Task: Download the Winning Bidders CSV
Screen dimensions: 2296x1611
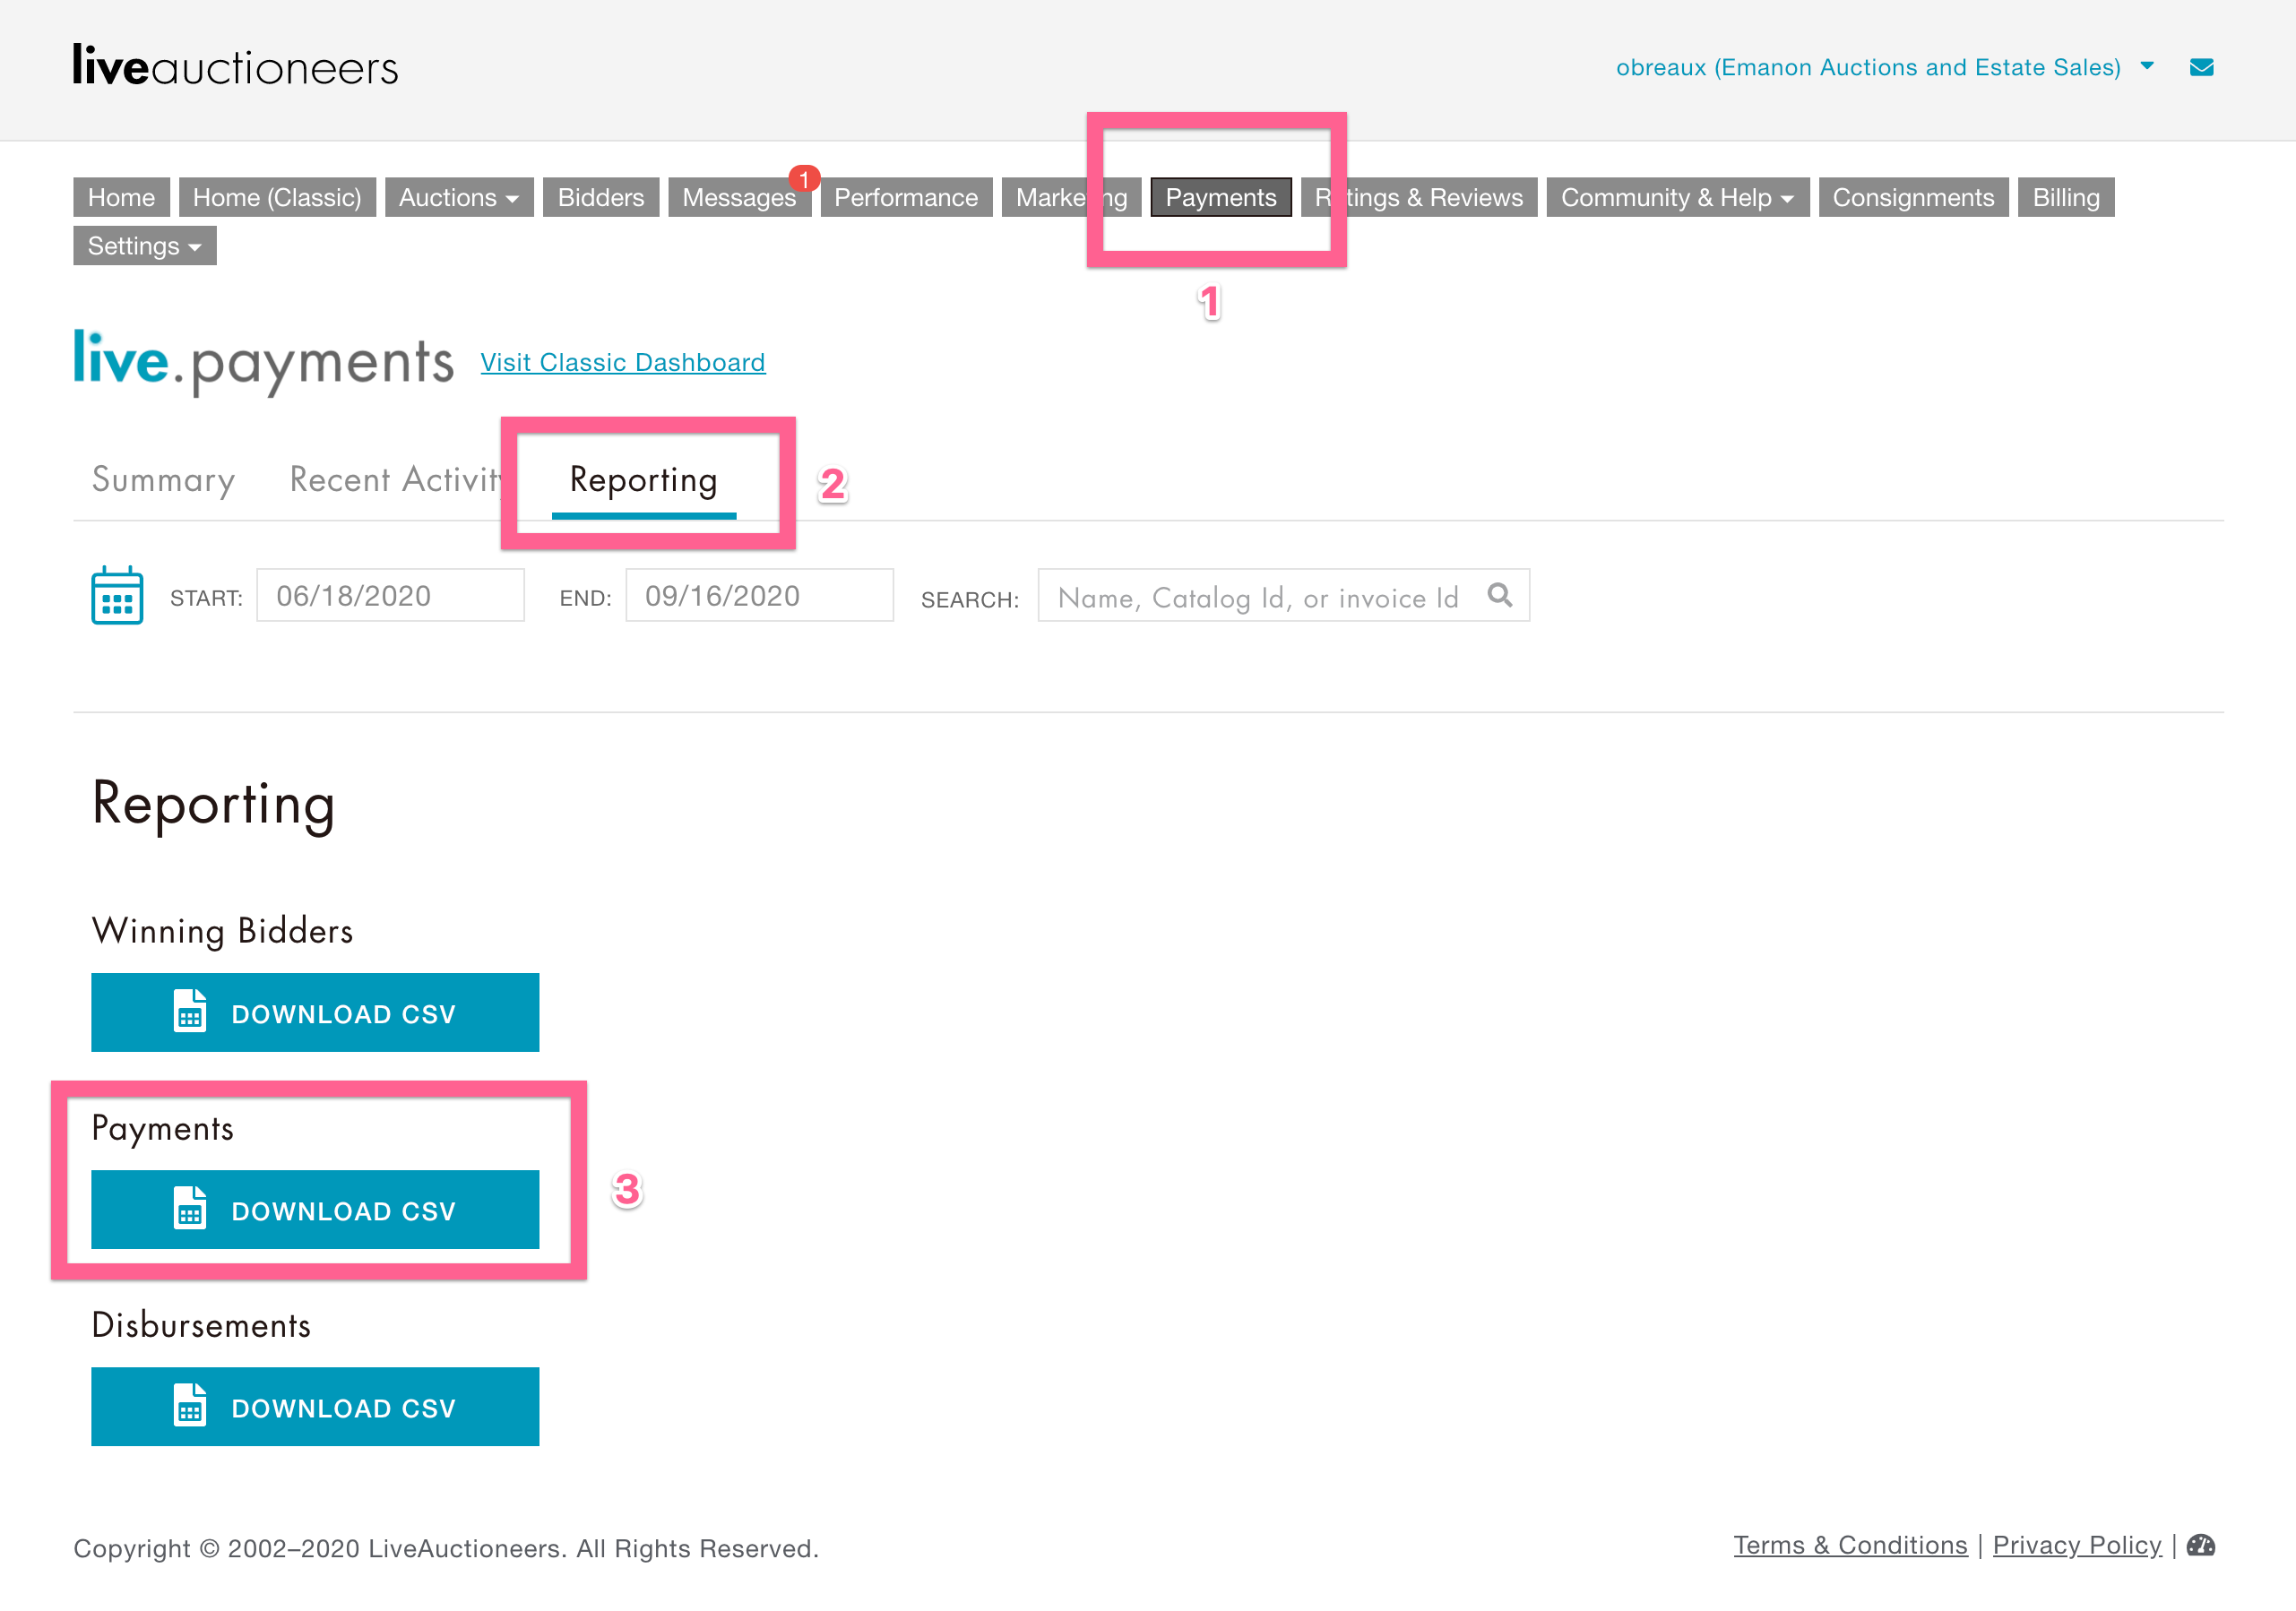Action: click(315, 1012)
